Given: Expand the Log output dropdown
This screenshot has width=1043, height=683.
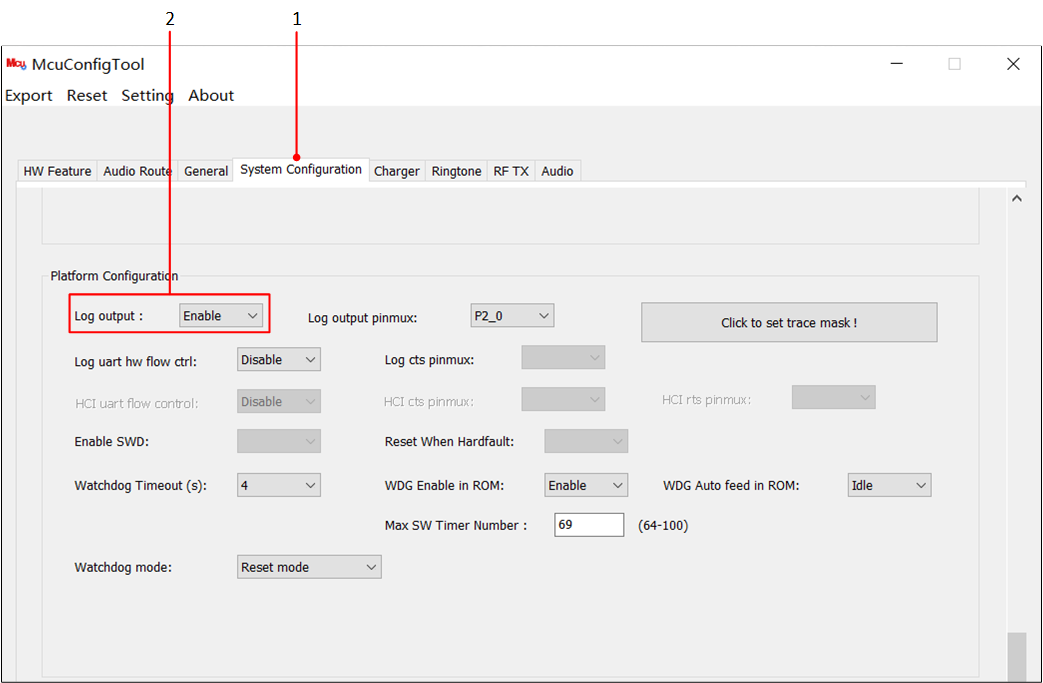Looking at the screenshot, I should coord(221,316).
